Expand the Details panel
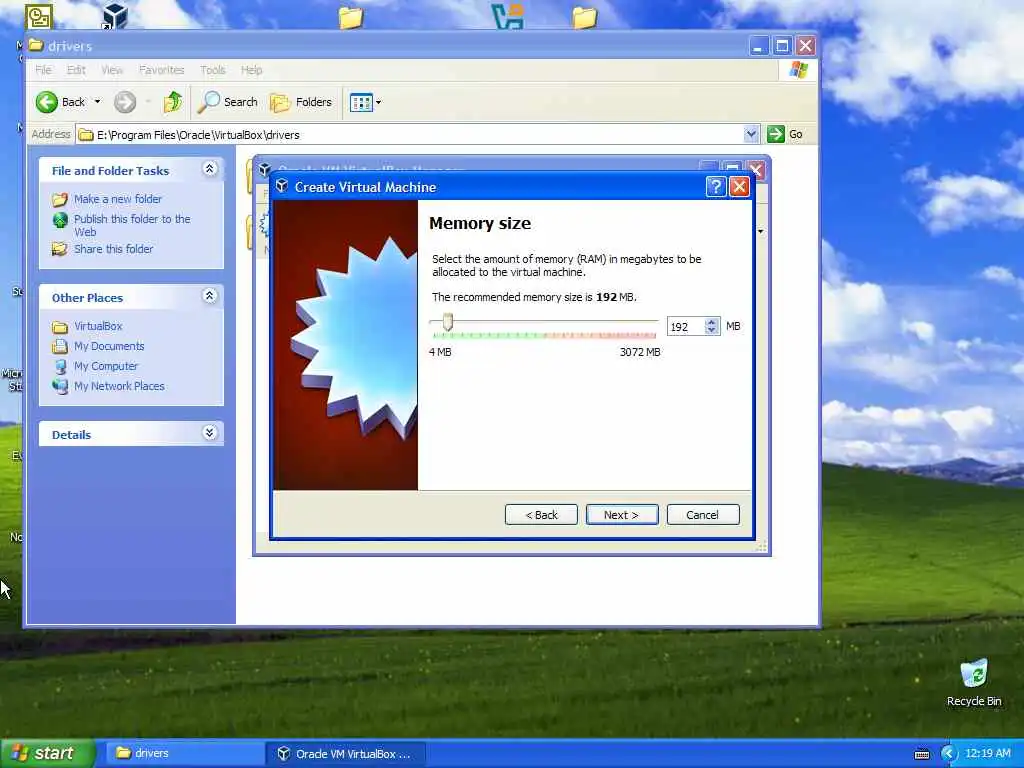 210,433
